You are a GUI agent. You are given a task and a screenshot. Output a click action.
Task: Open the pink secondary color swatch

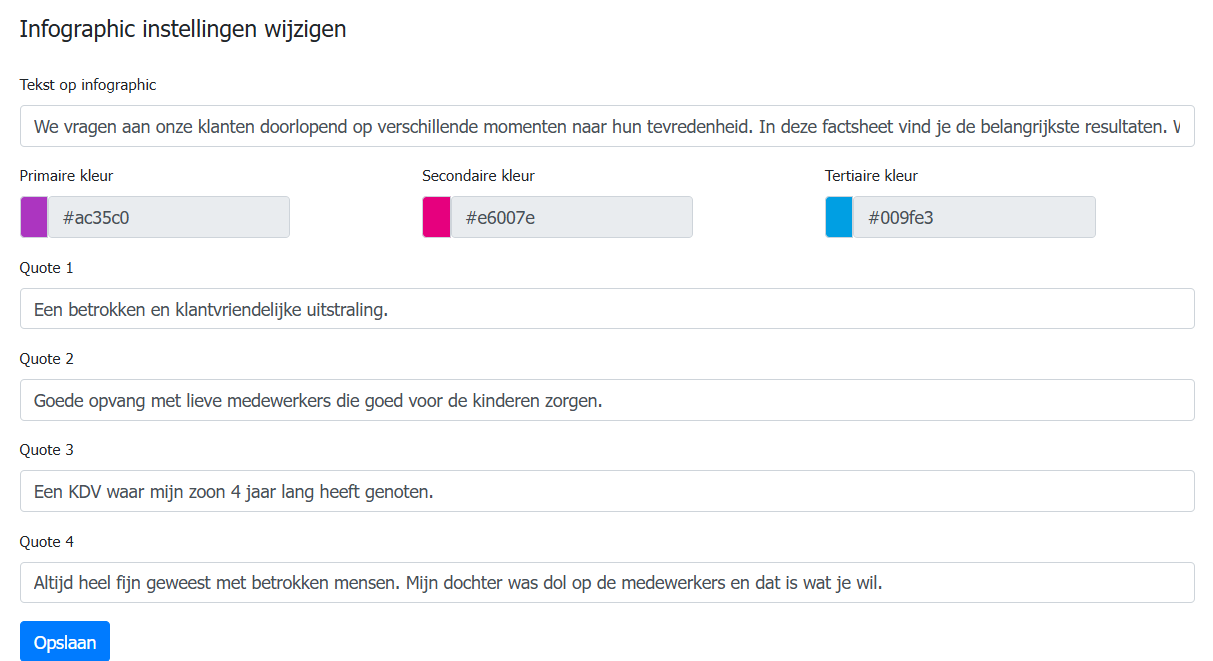(x=436, y=217)
